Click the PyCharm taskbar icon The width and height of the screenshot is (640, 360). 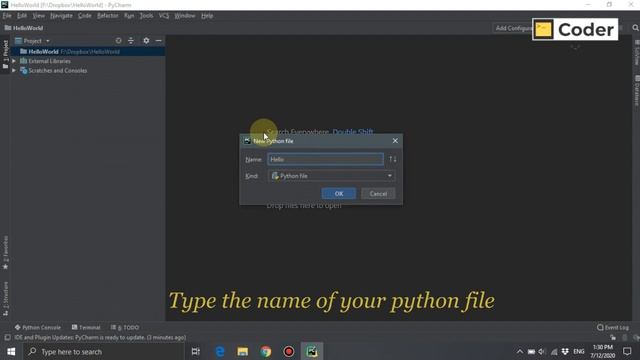tap(312, 351)
